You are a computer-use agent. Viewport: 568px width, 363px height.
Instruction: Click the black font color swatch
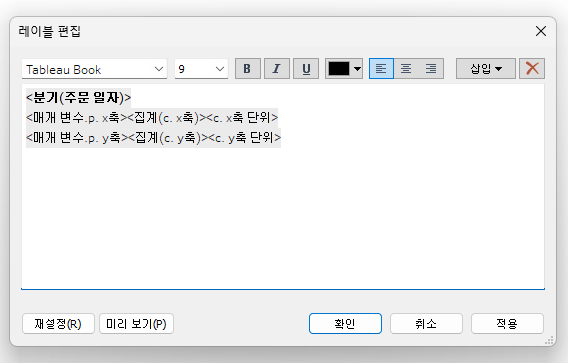[x=339, y=68]
